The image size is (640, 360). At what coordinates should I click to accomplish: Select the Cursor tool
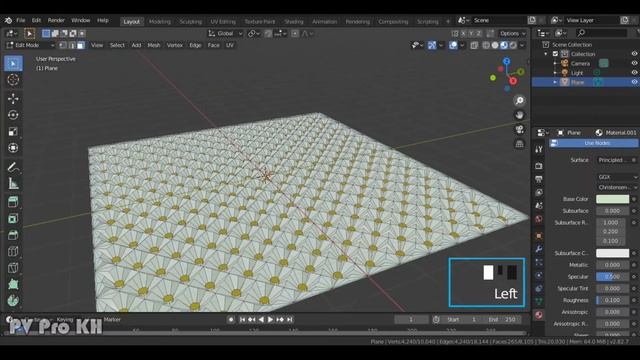(13, 80)
